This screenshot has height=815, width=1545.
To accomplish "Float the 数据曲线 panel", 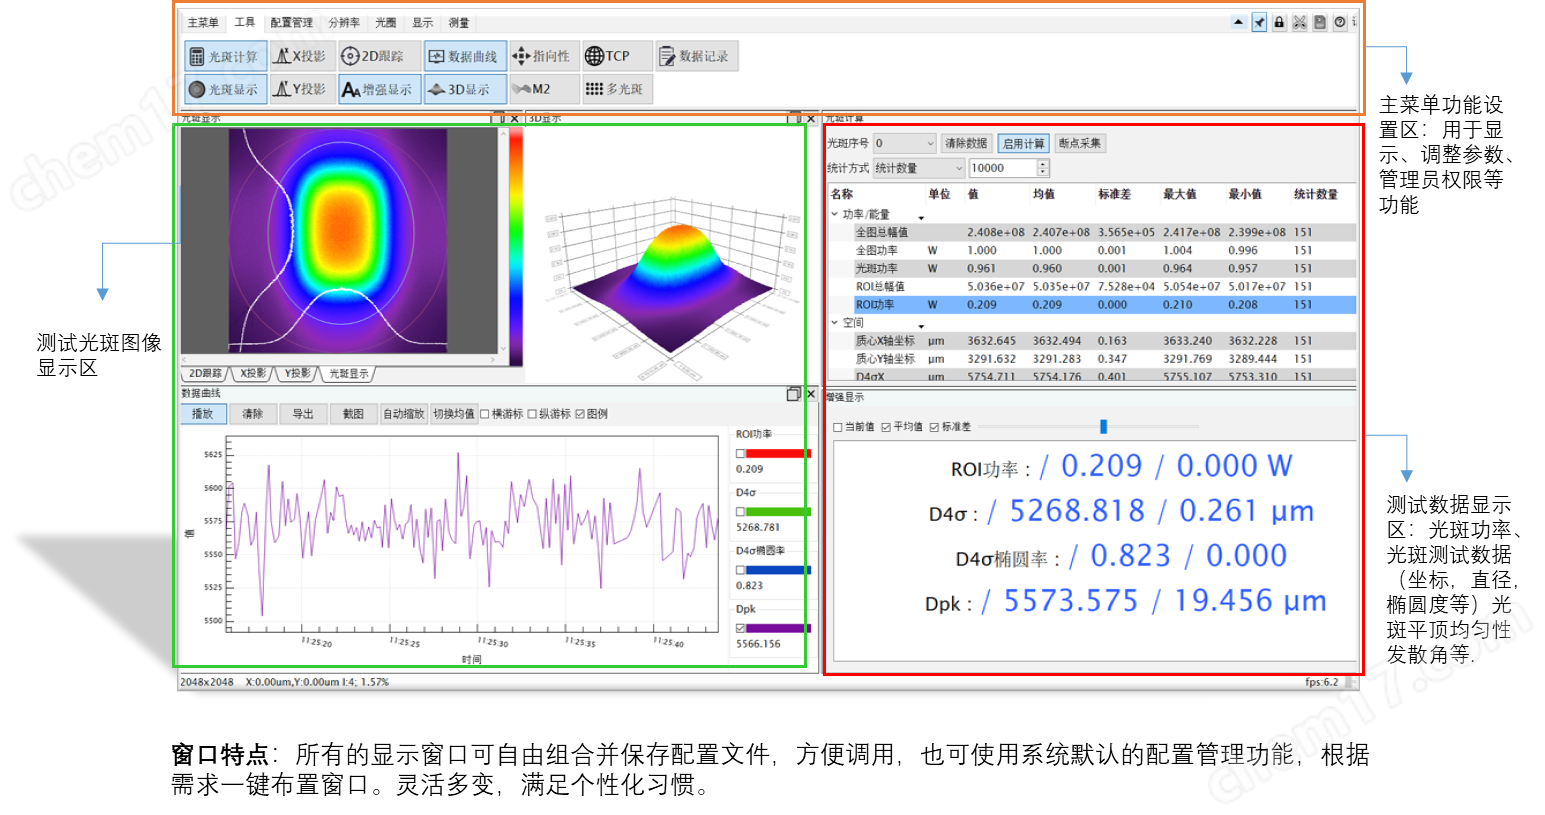I will coord(793,394).
